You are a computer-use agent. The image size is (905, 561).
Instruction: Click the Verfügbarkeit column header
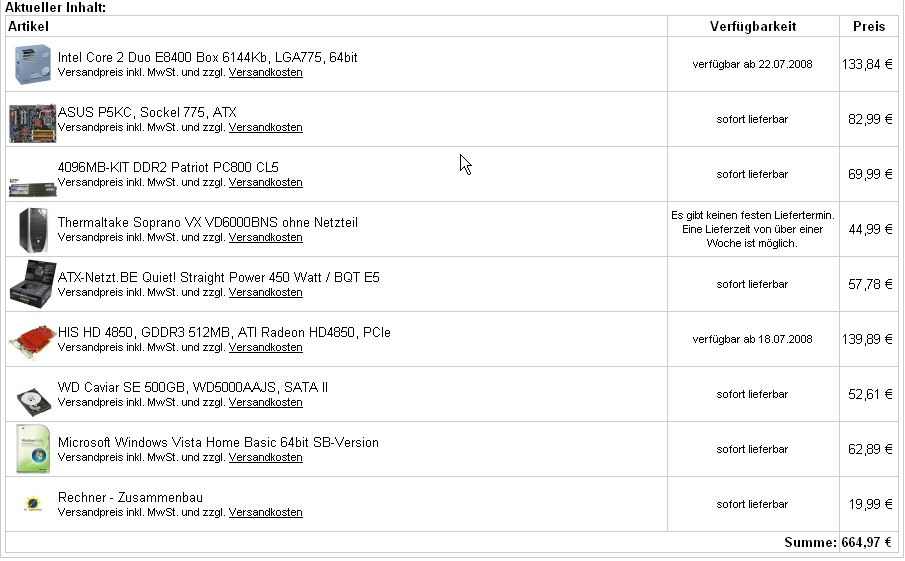753,26
